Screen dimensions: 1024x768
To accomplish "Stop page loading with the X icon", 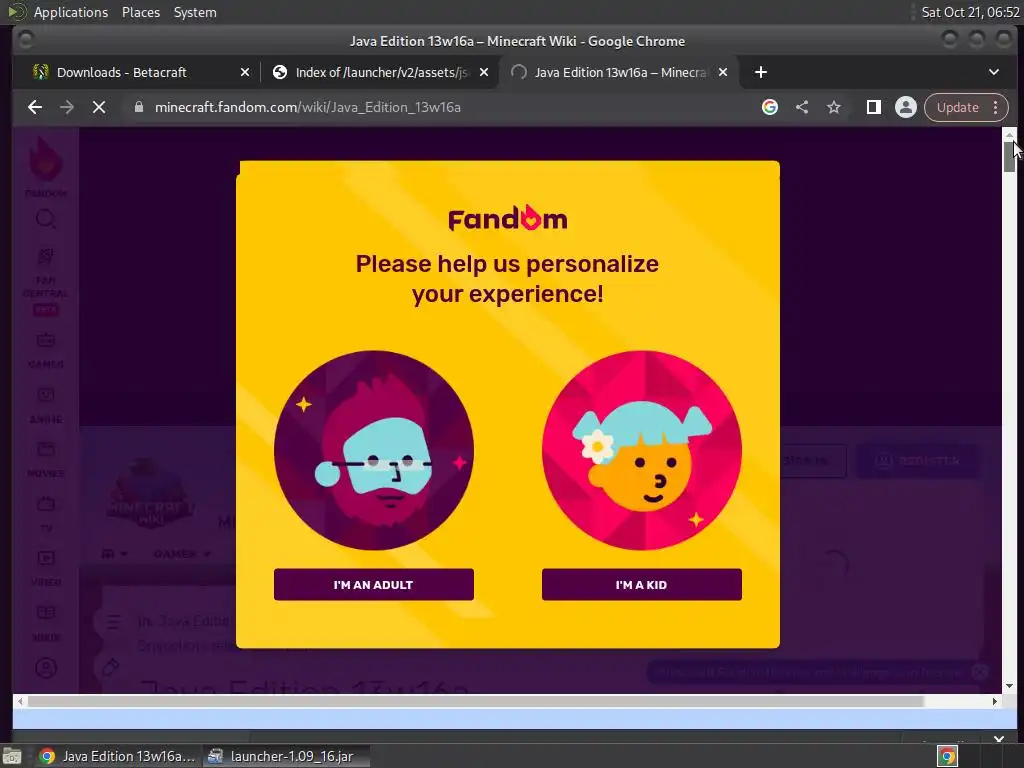I will 99,107.
